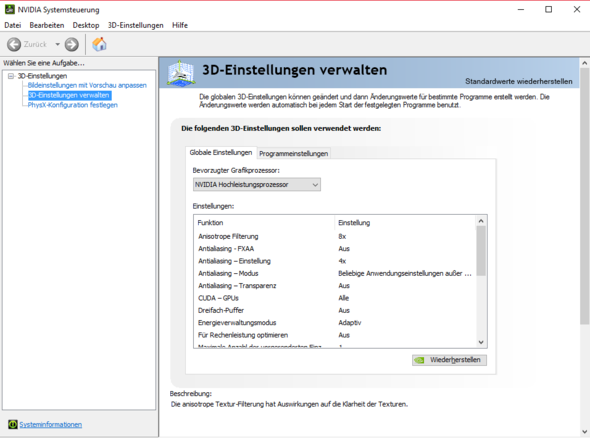Screen dimensions: 590x438
Task: Select the Energieverwaltungsmodus row
Action: (x=335, y=323)
